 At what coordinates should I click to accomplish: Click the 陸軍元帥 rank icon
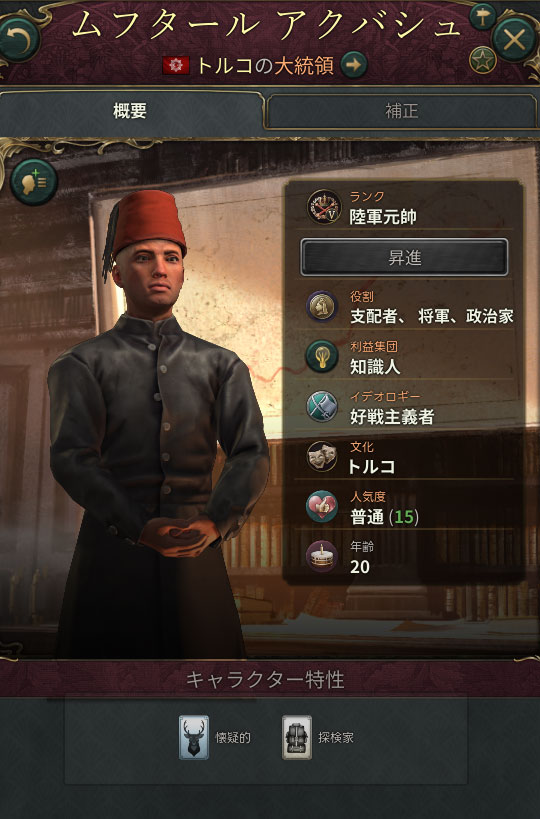point(324,207)
